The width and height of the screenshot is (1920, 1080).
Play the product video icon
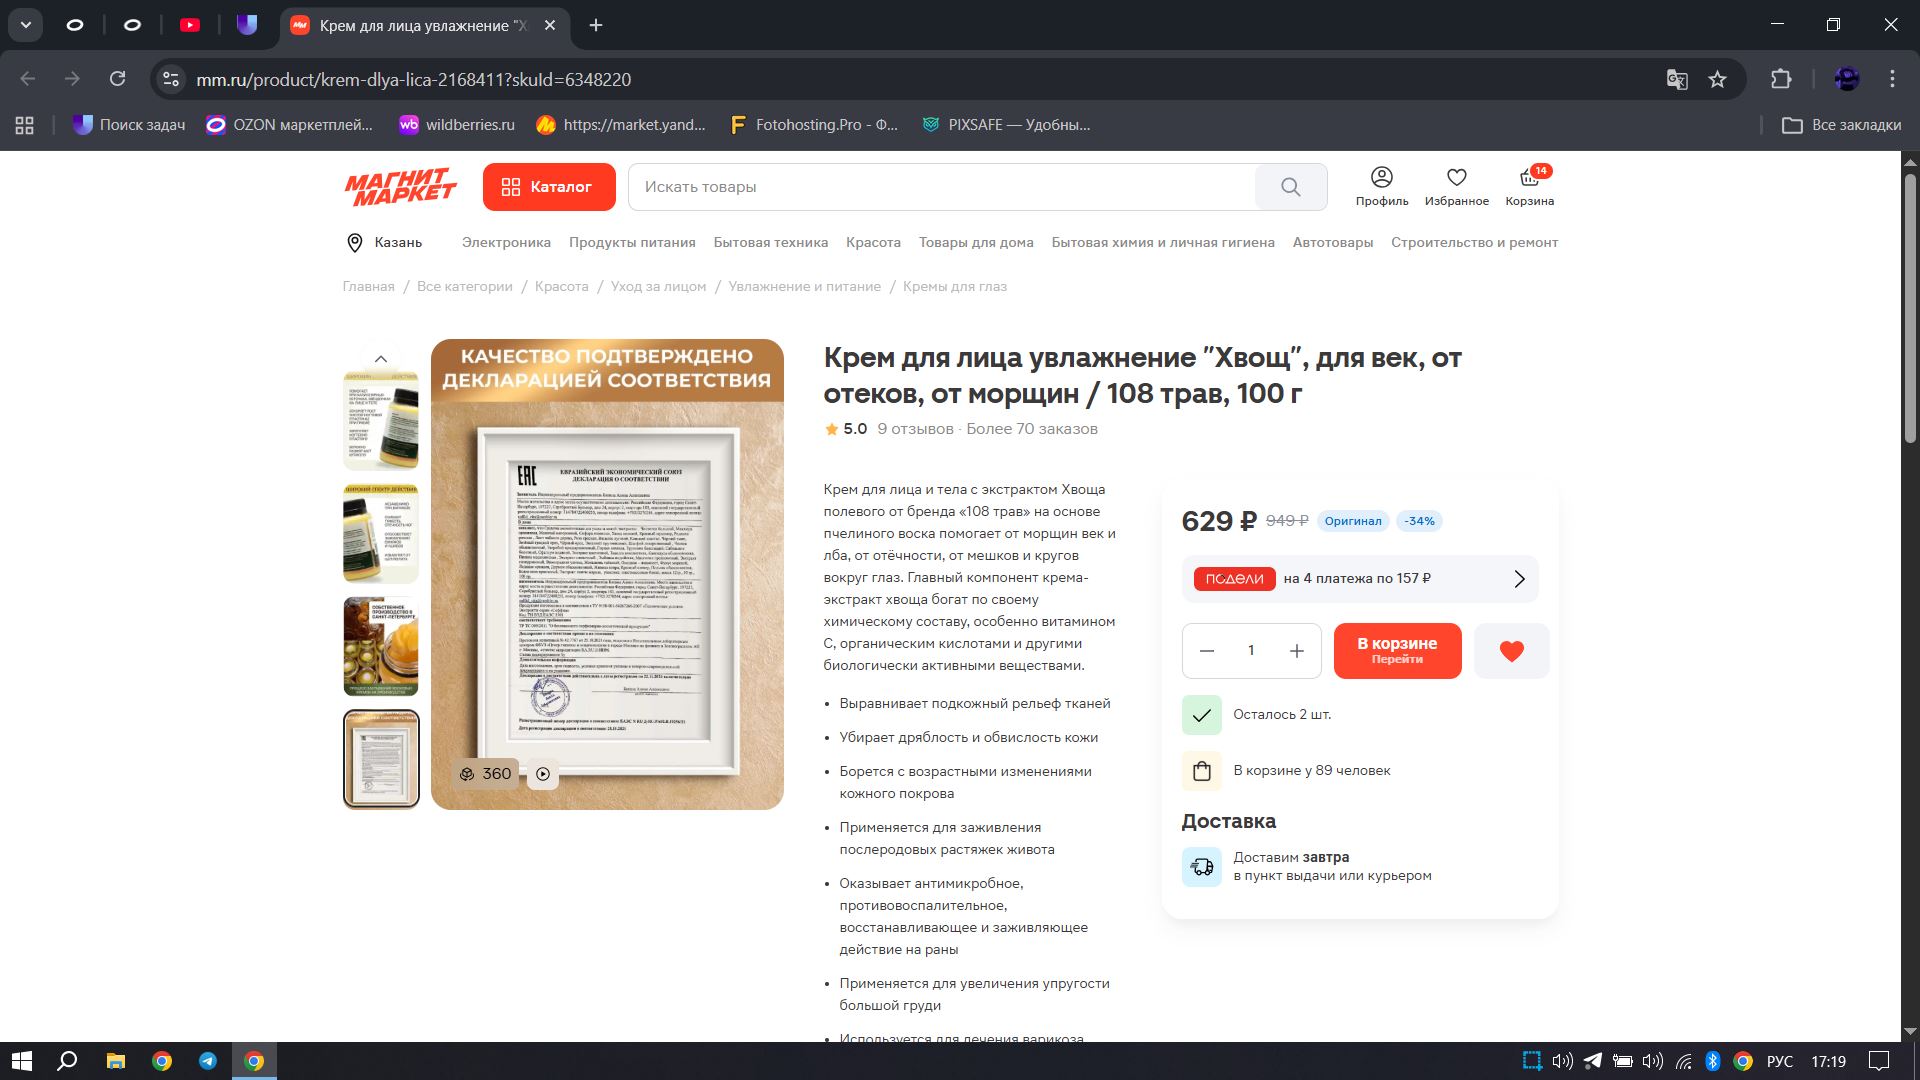tap(543, 774)
